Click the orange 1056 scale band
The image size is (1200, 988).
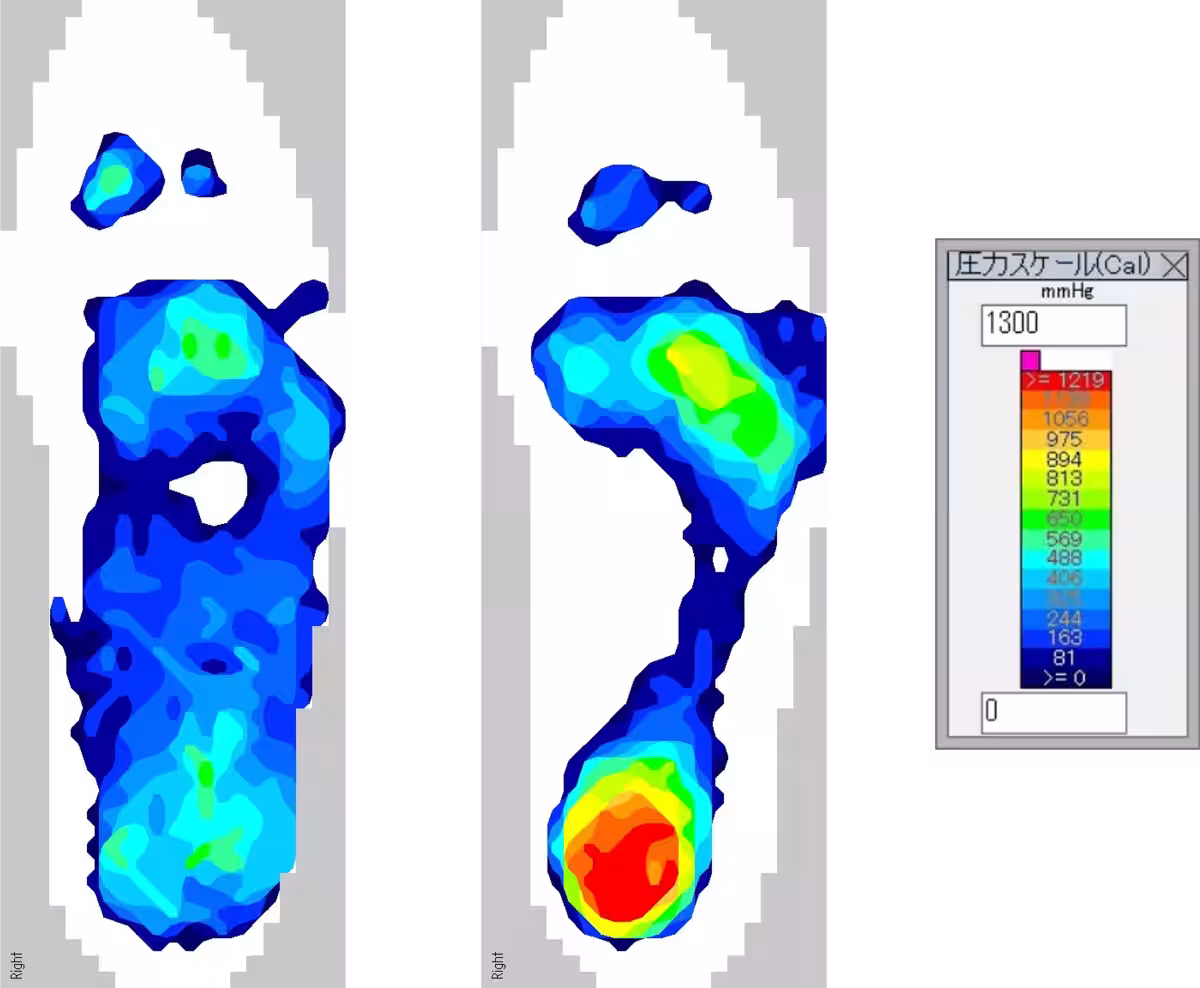point(1065,419)
